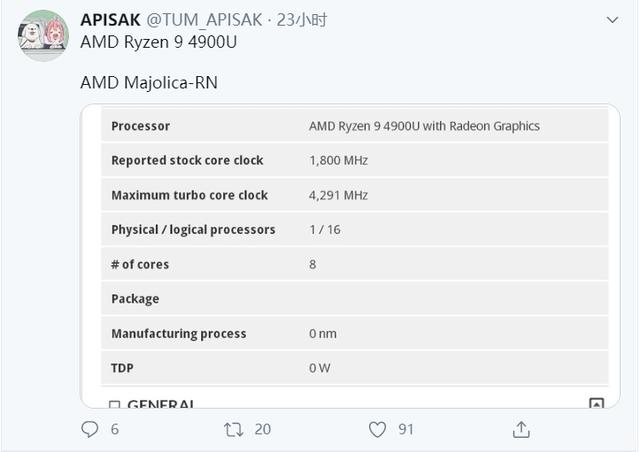The height and width of the screenshot is (452, 640).
Task: Like the tweet with heart icon
Action: [377, 430]
